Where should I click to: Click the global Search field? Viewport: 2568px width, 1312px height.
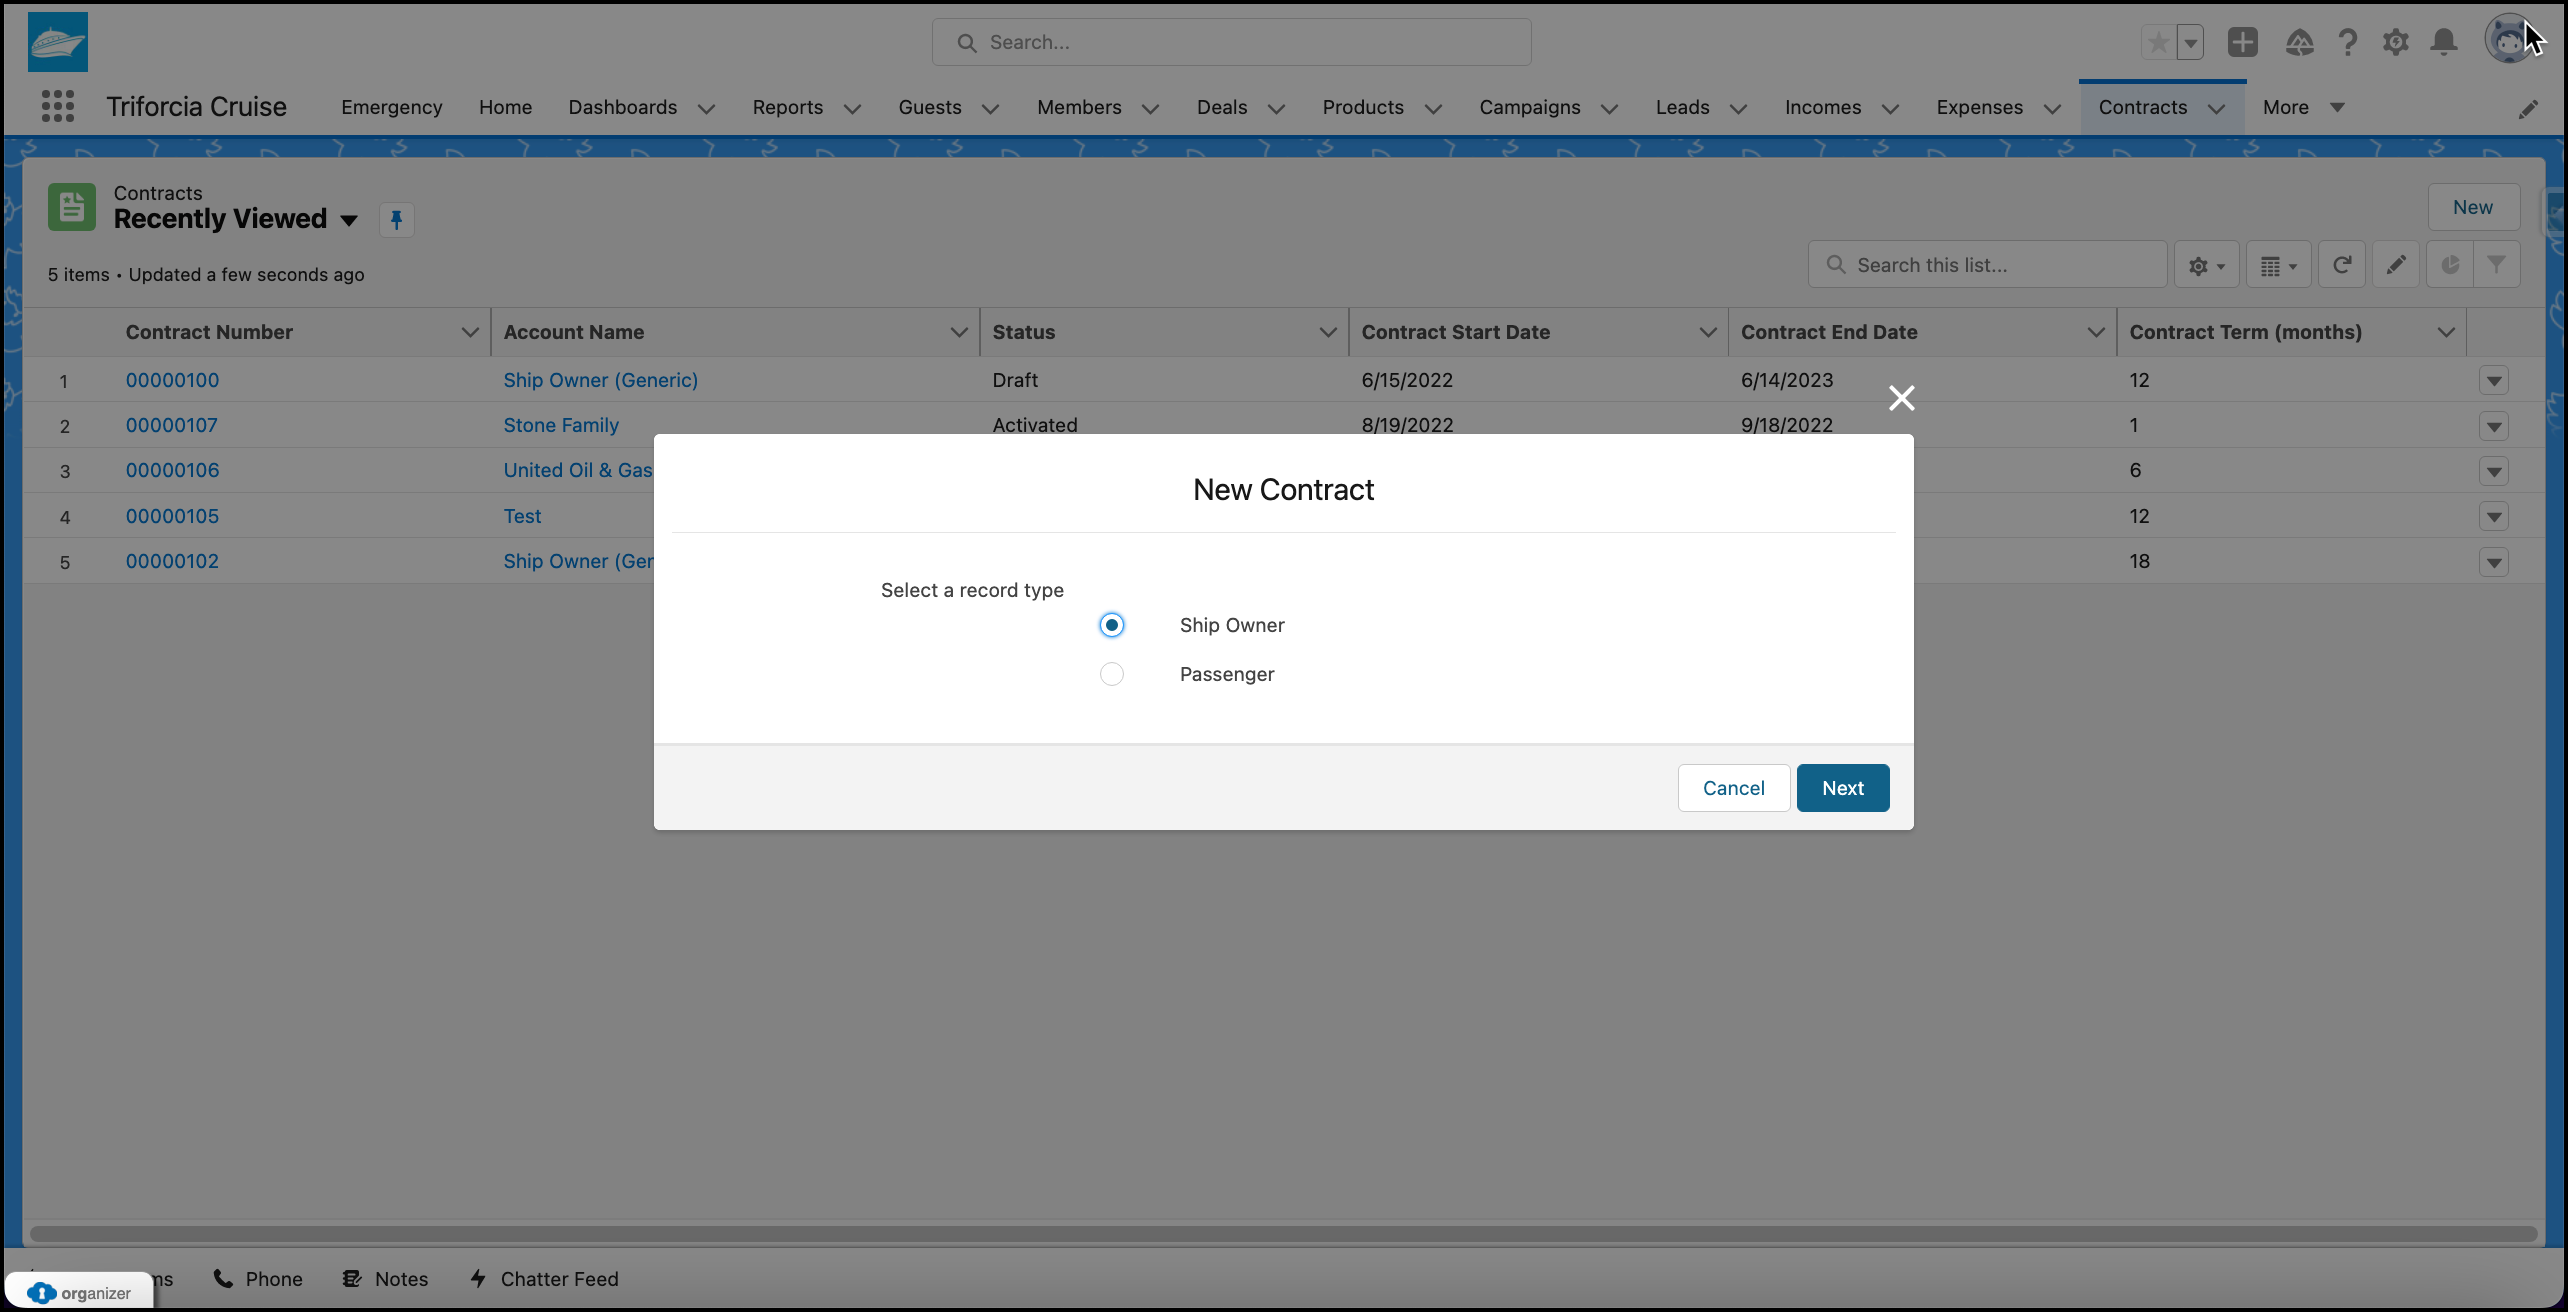[x=1231, y=42]
